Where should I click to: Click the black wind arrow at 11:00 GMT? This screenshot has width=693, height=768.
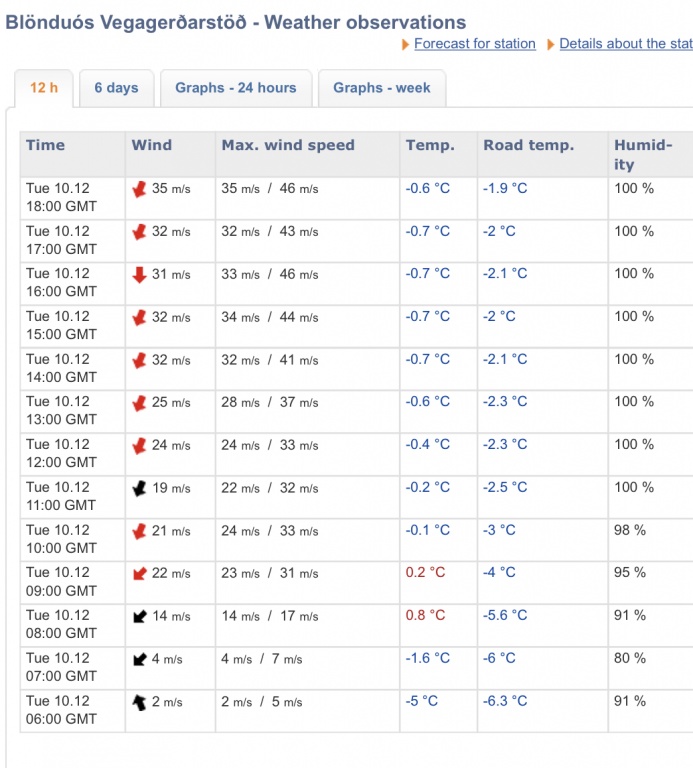tap(139, 488)
